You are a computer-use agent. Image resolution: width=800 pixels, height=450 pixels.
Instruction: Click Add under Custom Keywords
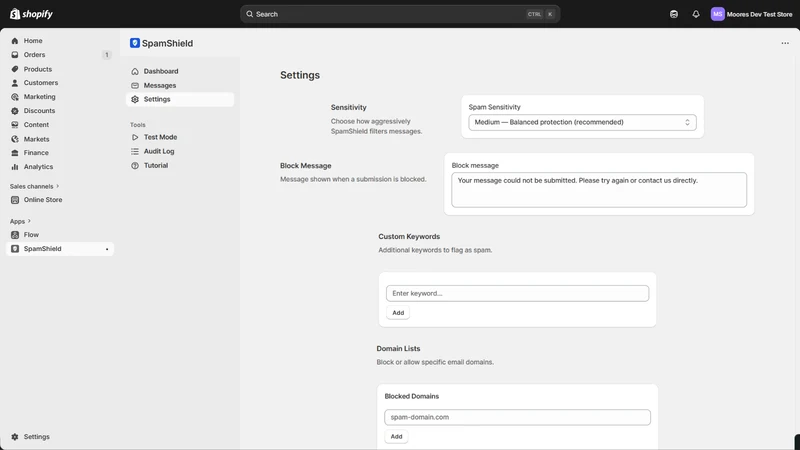click(398, 313)
